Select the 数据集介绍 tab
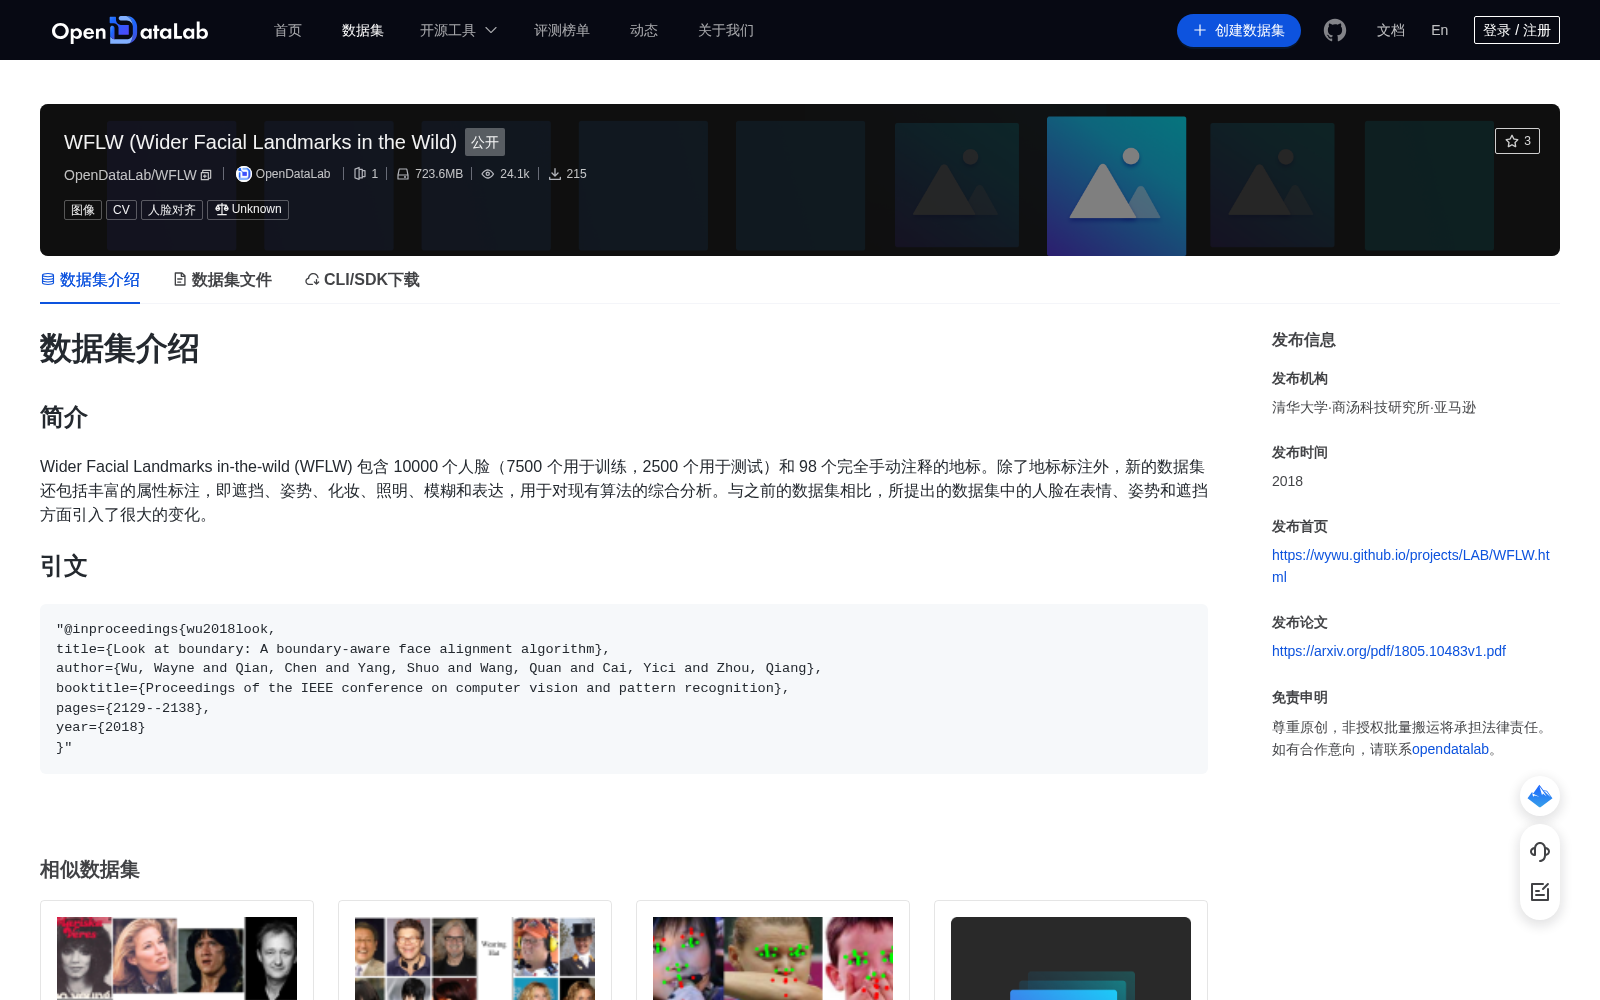 click(90, 280)
